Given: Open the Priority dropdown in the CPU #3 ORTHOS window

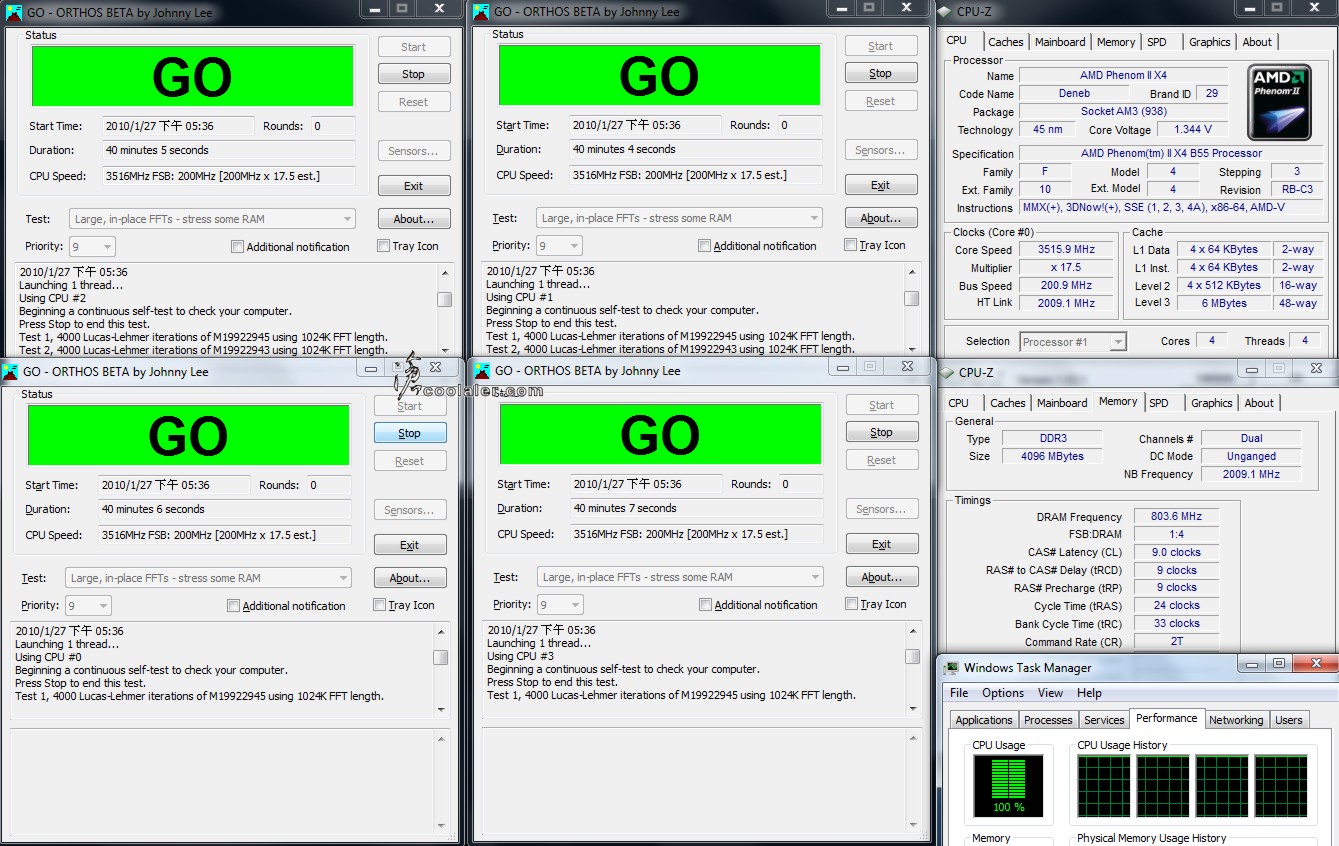Looking at the screenshot, I should (x=561, y=604).
